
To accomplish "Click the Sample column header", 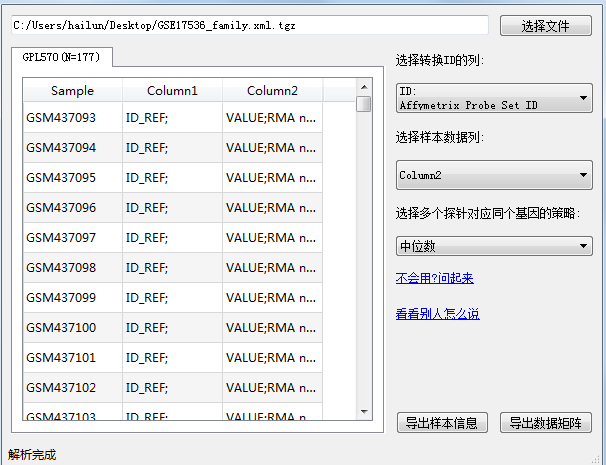I will pos(72,91).
